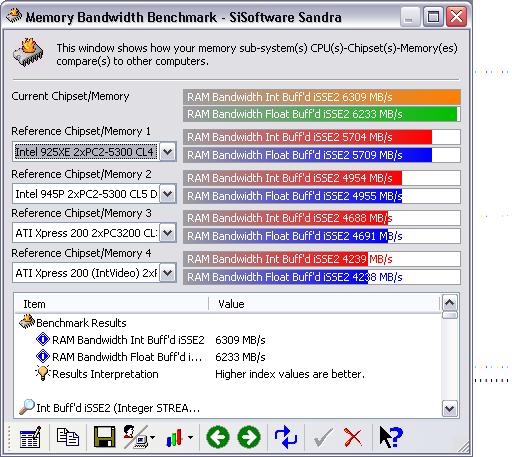
Task: Click magnifier icon beside Int Buff'd iSSE2 row
Action: (x=27, y=407)
